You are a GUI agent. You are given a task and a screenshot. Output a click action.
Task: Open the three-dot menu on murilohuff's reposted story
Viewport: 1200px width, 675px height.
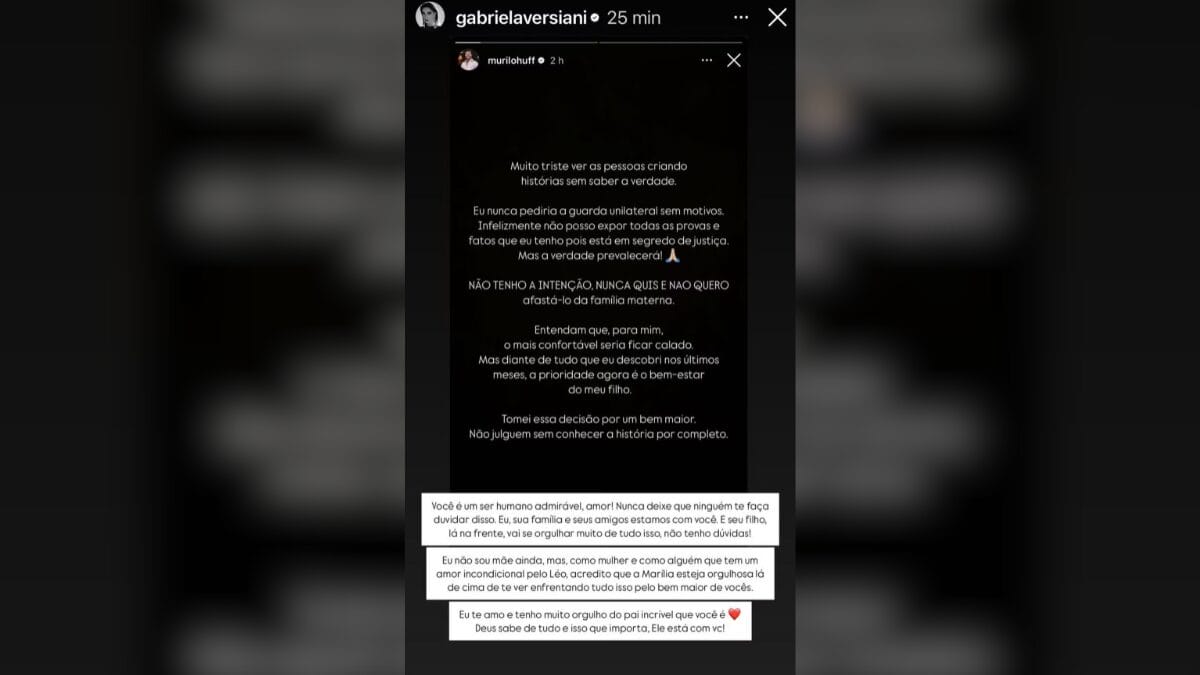pyautogui.click(x=707, y=60)
